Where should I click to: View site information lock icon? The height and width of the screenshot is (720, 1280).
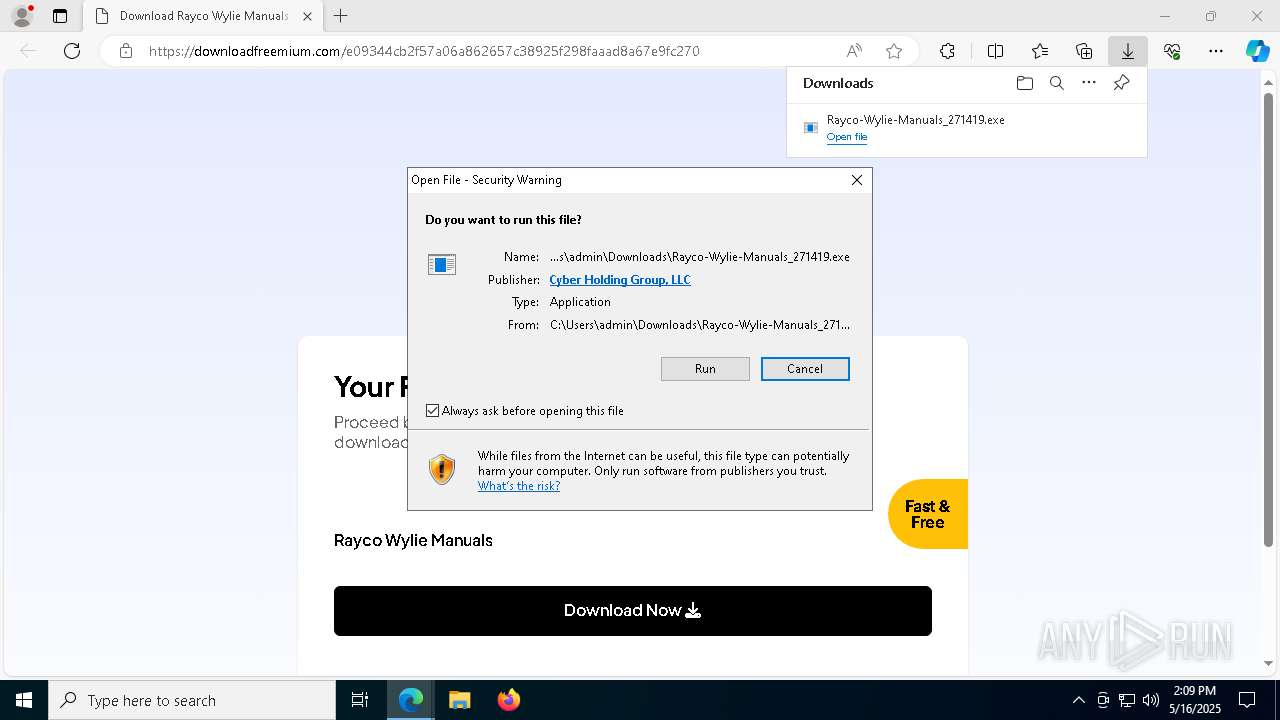tap(126, 51)
